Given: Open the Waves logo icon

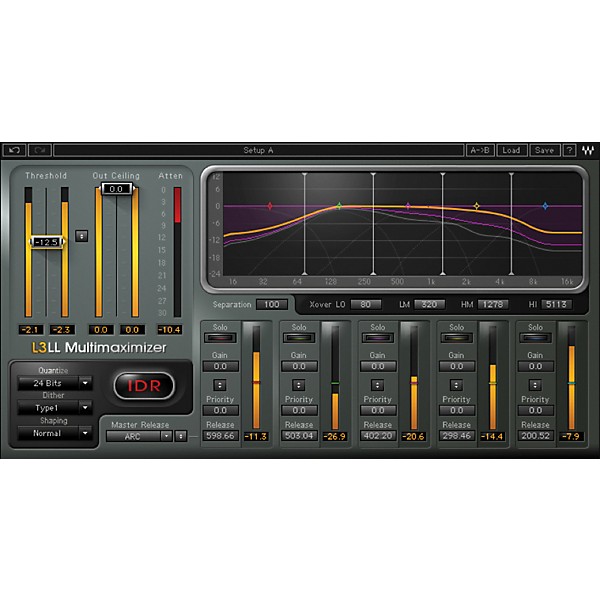Looking at the screenshot, I should click(x=588, y=150).
